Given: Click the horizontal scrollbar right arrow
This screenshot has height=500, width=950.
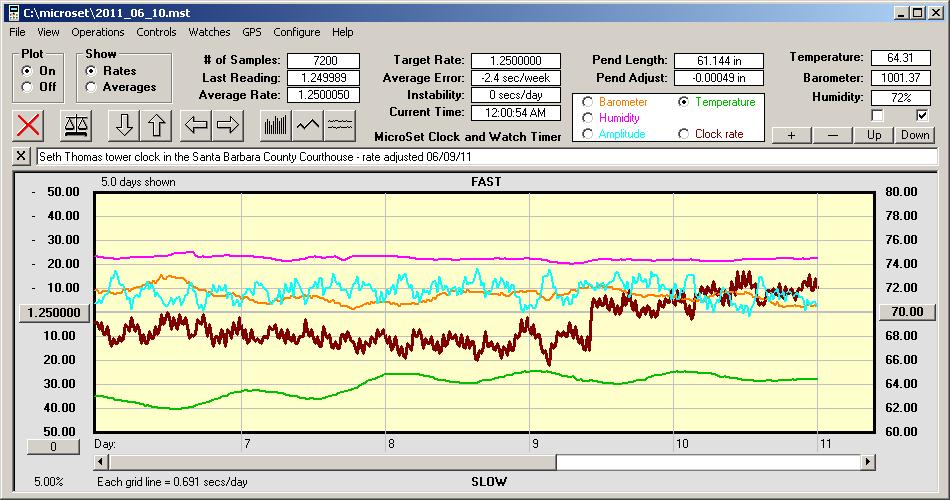Looking at the screenshot, I should click(868, 462).
